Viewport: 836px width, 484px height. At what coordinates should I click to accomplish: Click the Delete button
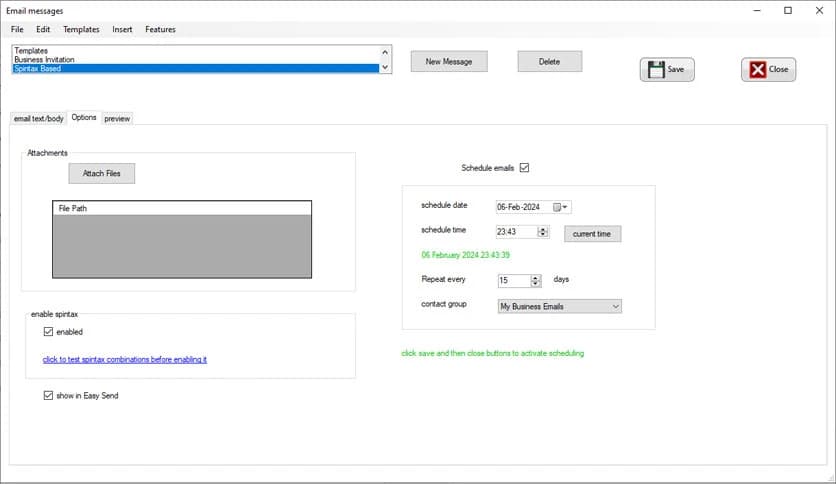[550, 61]
